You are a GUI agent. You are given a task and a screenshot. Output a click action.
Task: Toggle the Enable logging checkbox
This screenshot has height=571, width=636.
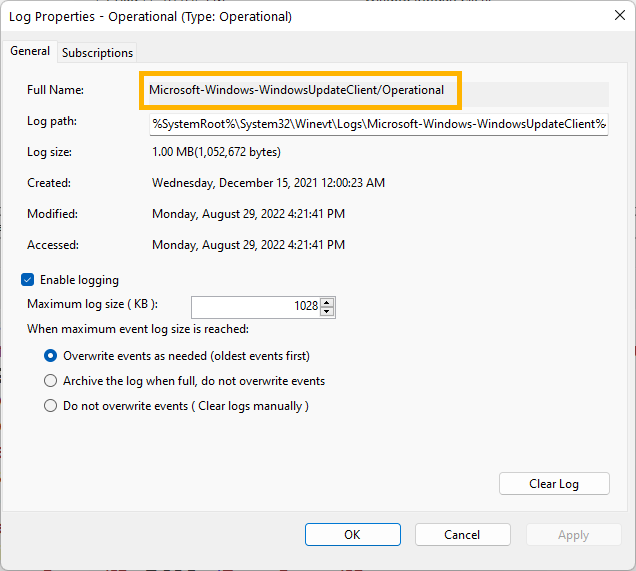[28, 280]
